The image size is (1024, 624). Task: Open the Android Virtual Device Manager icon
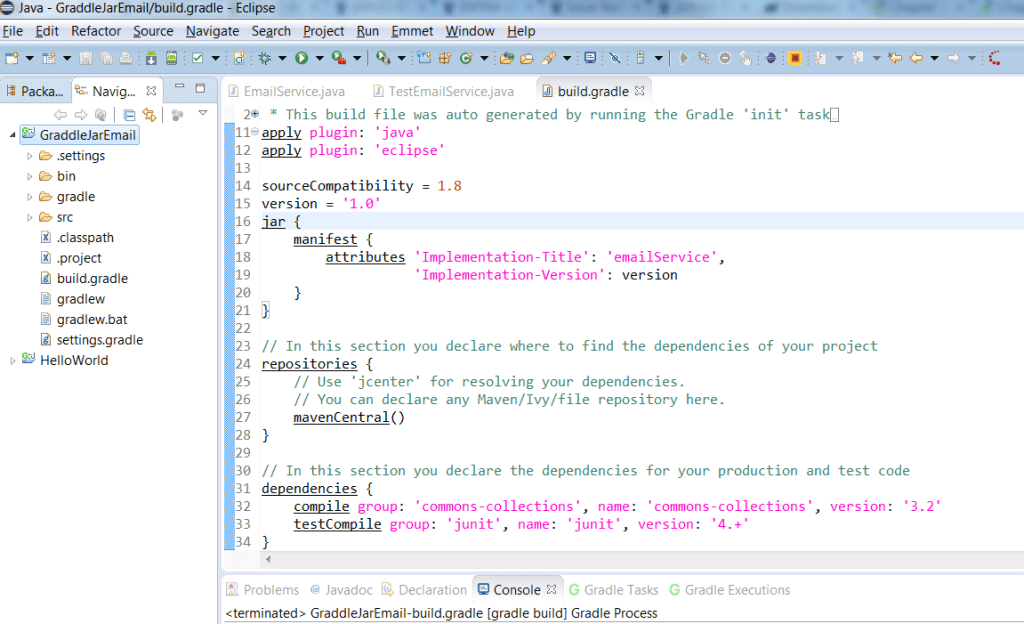click(x=171, y=58)
